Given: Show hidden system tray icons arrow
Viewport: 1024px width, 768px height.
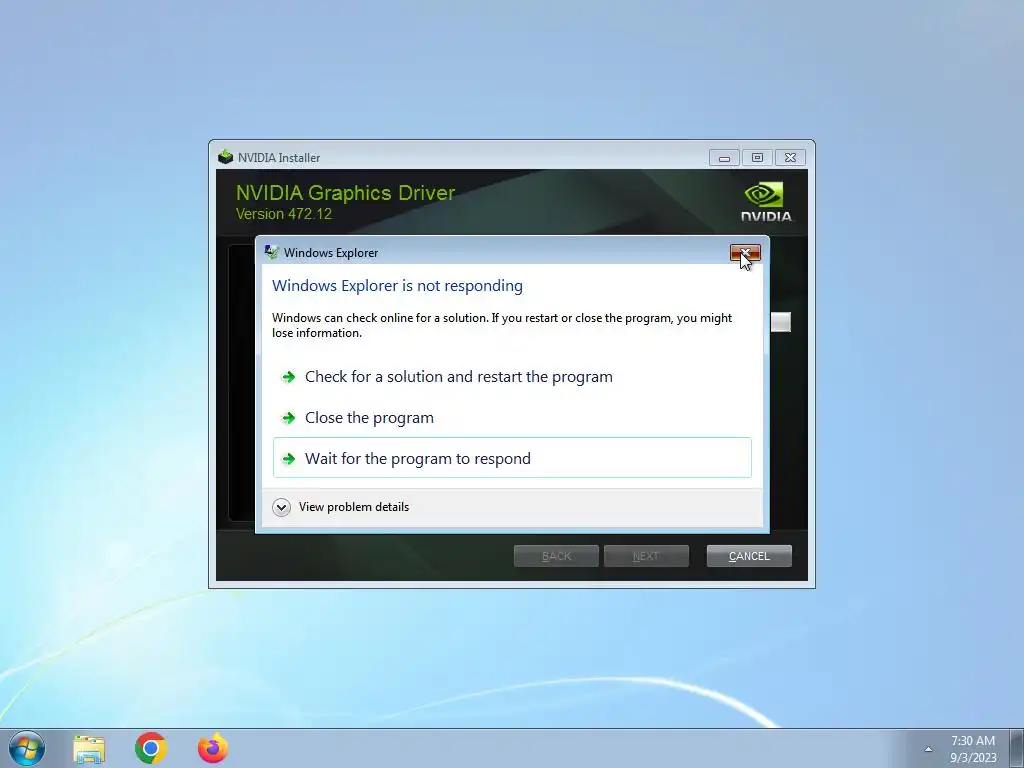Looking at the screenshot, I should pyautogui.click(x=928, y=749).
